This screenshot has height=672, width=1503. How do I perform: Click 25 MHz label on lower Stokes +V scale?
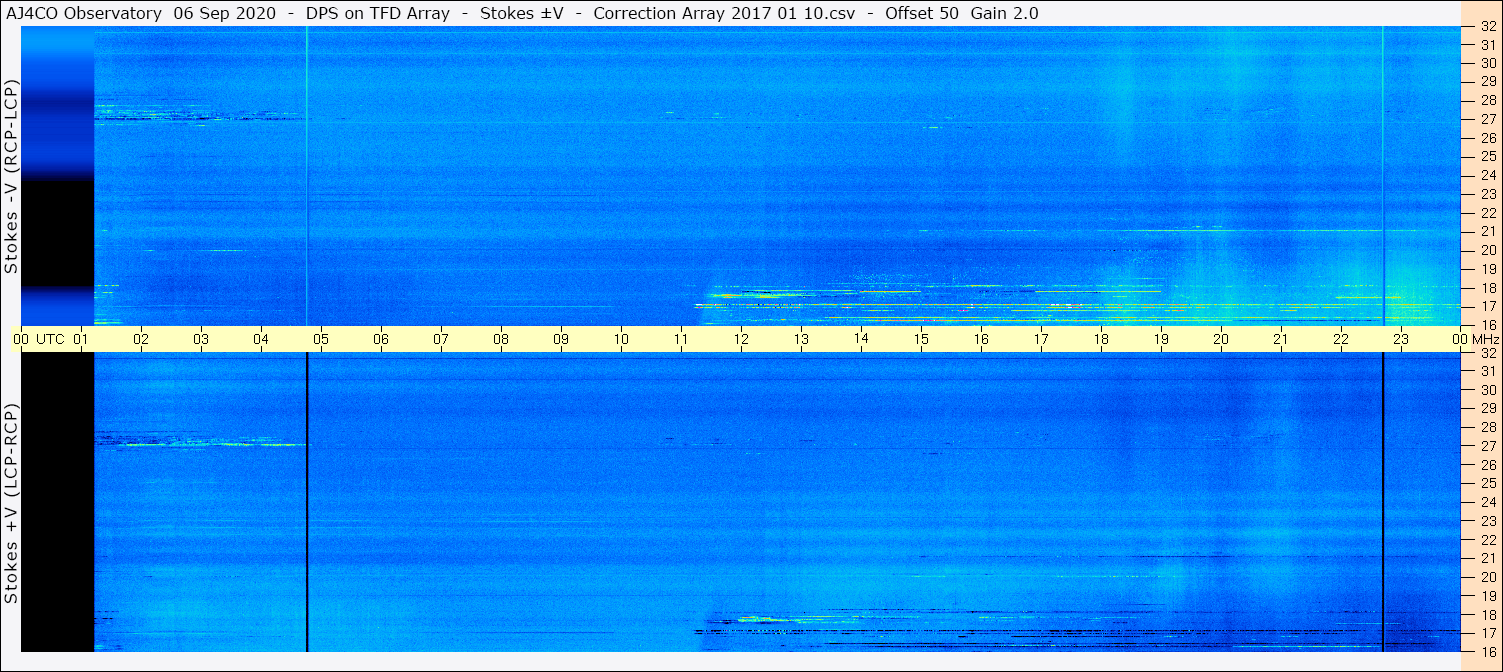pos(1487,483)
